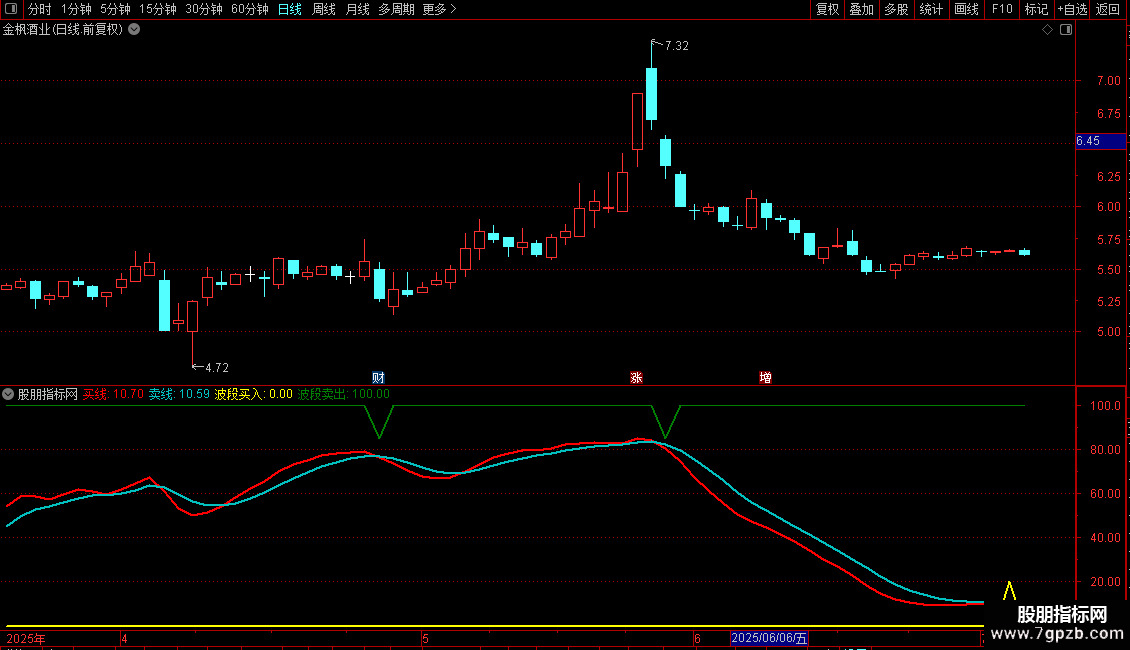Switch to the 30分钟 period
Screen dimensions: 1130x650
[x=204, y=9]
